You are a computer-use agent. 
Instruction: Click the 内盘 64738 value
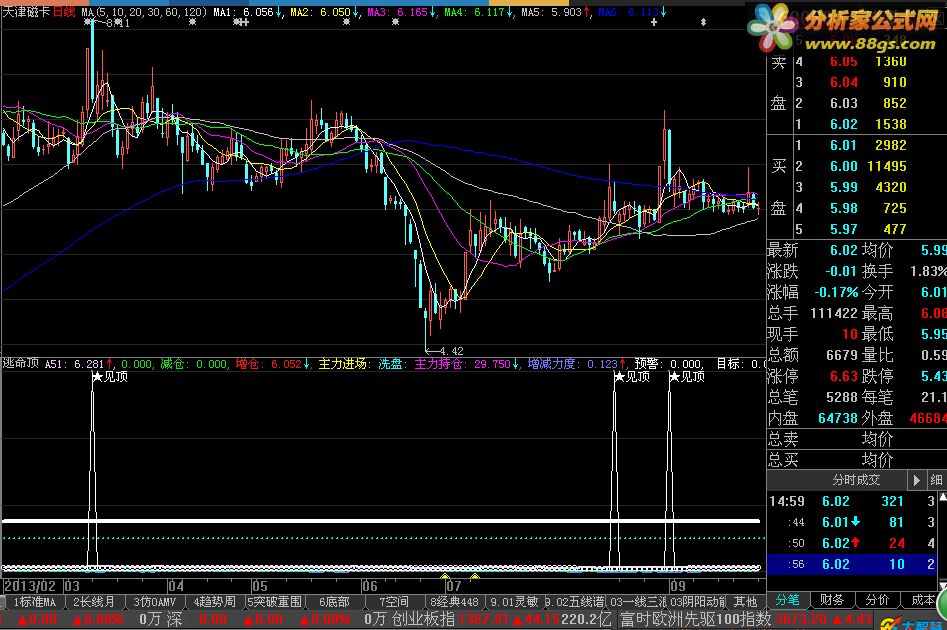(x=838, y=418)
